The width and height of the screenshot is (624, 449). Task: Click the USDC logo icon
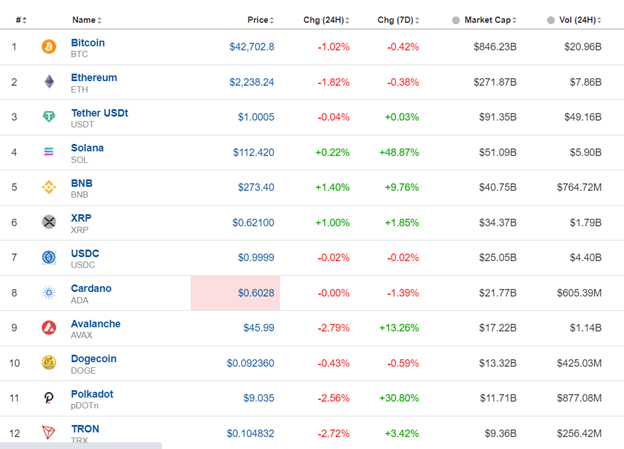(49, 257)
